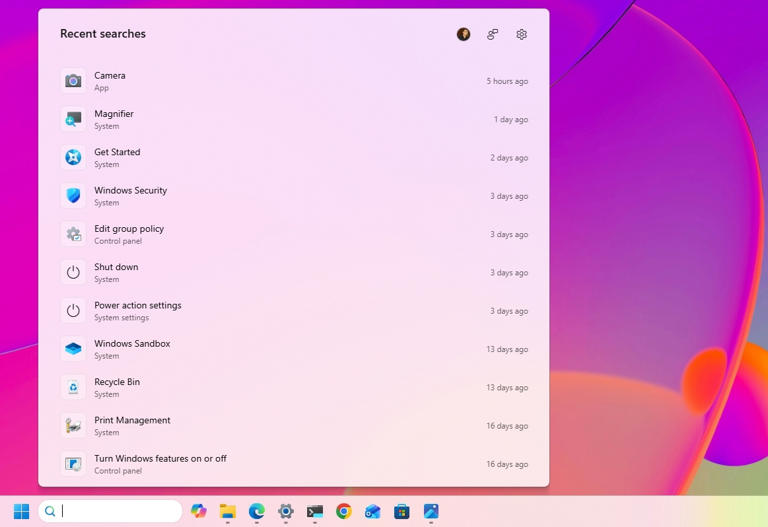
Task: Select Turn Windows features on or off
Action: pos(160,458)
